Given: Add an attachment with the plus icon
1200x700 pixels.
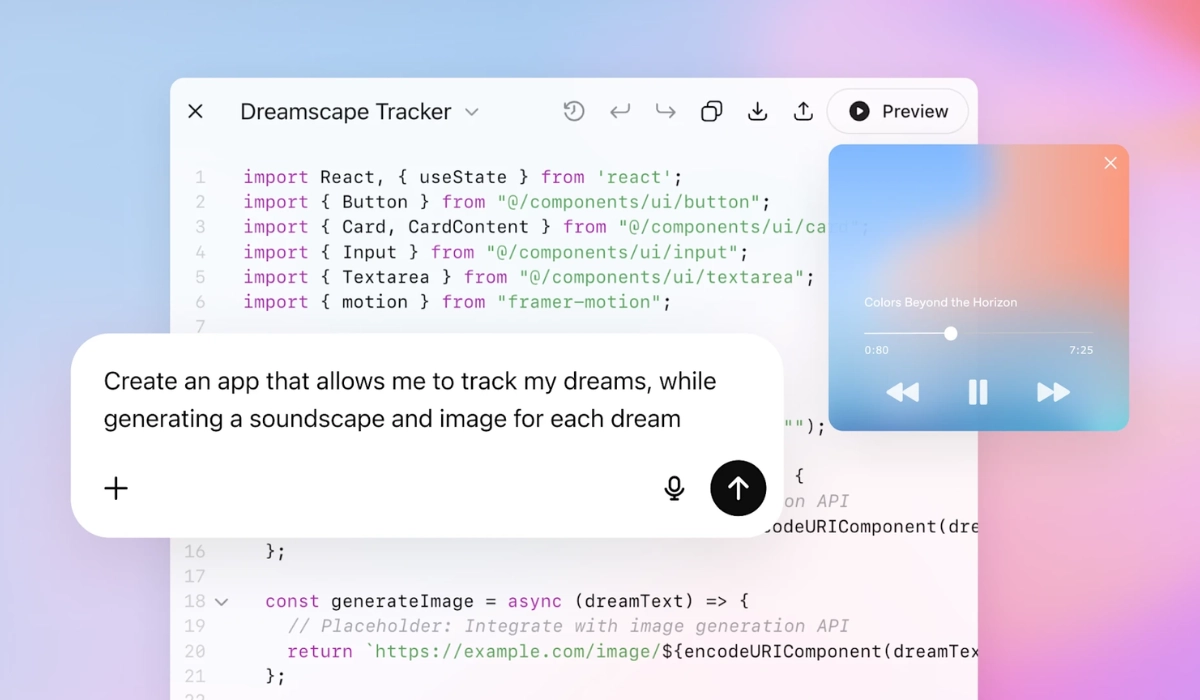Looking at the screenshot, I should [x=116, y=488].
